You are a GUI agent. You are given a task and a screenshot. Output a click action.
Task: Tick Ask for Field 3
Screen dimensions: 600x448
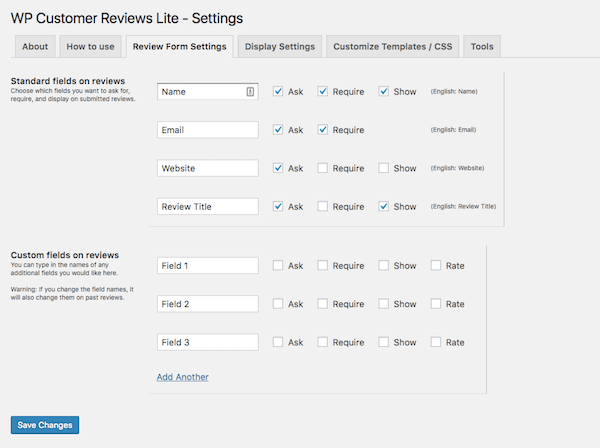(x=278, y=342)
